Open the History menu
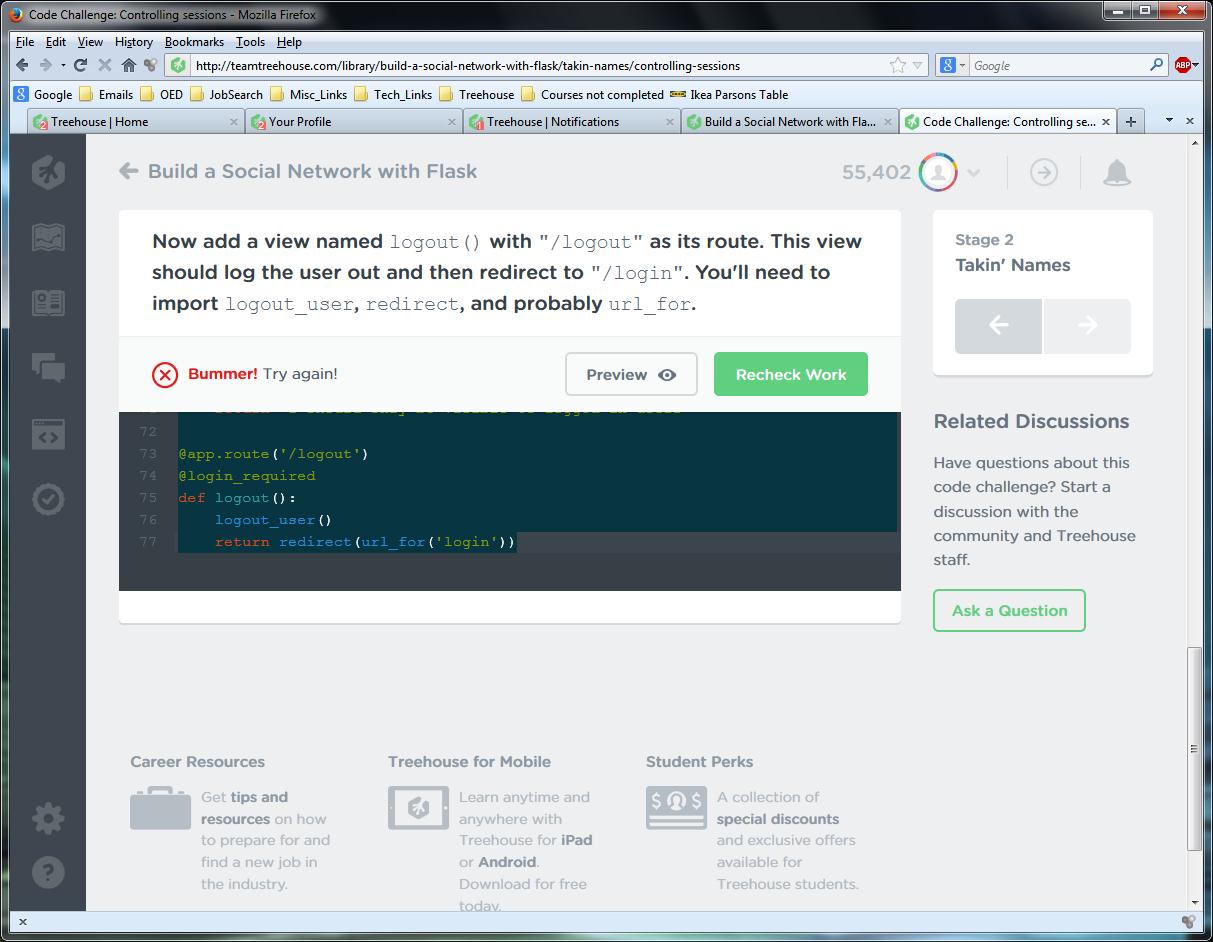Screen dimensions: 1213x942 pos(134,42)
